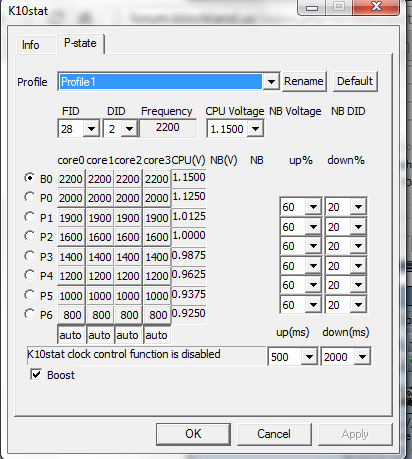Open the down% dropdown in the P3 row
The width and height of the screenshot is (412, 459).
(358, 266)
